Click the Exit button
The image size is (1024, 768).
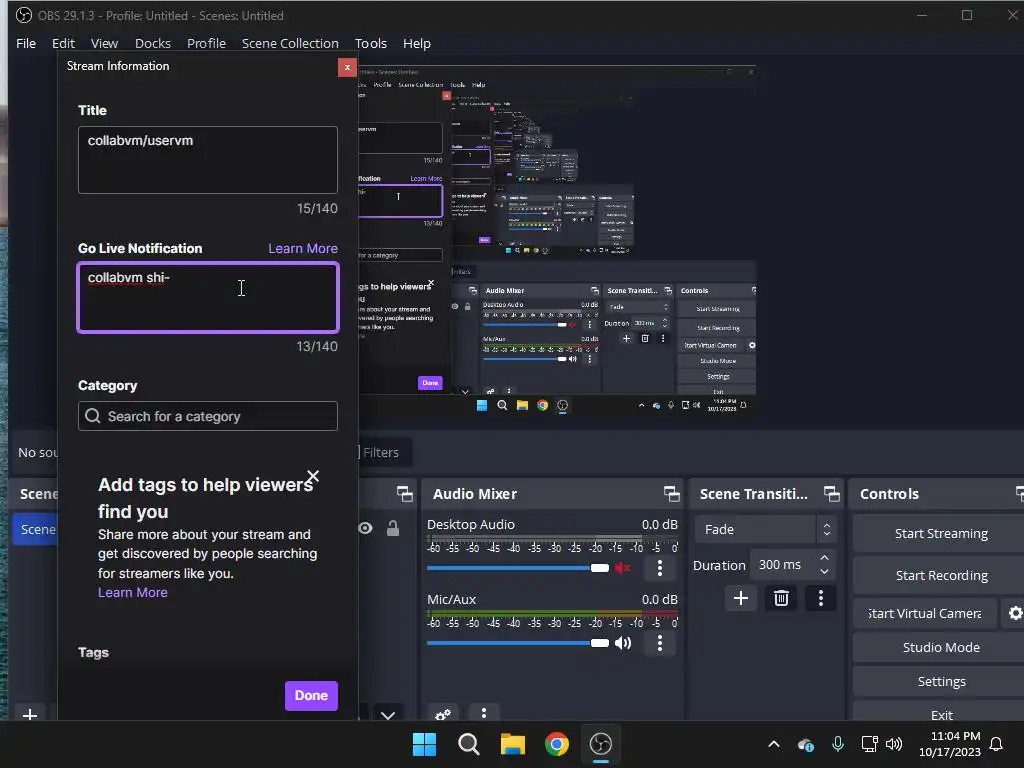click(941, 714)
